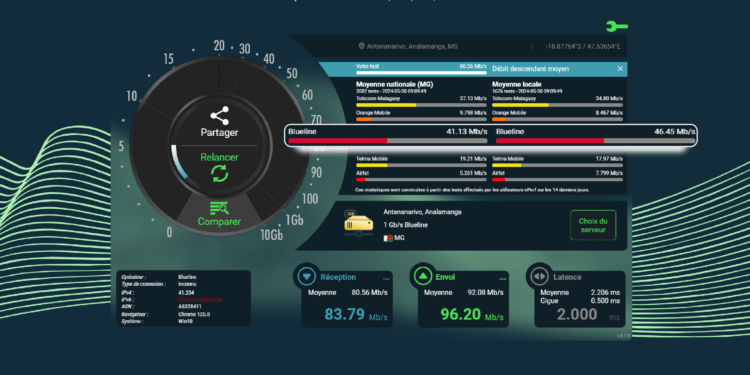The image size is (750, 375).
Task: Click the Latence double-arrow icon
Action: [x=540, y=276]
